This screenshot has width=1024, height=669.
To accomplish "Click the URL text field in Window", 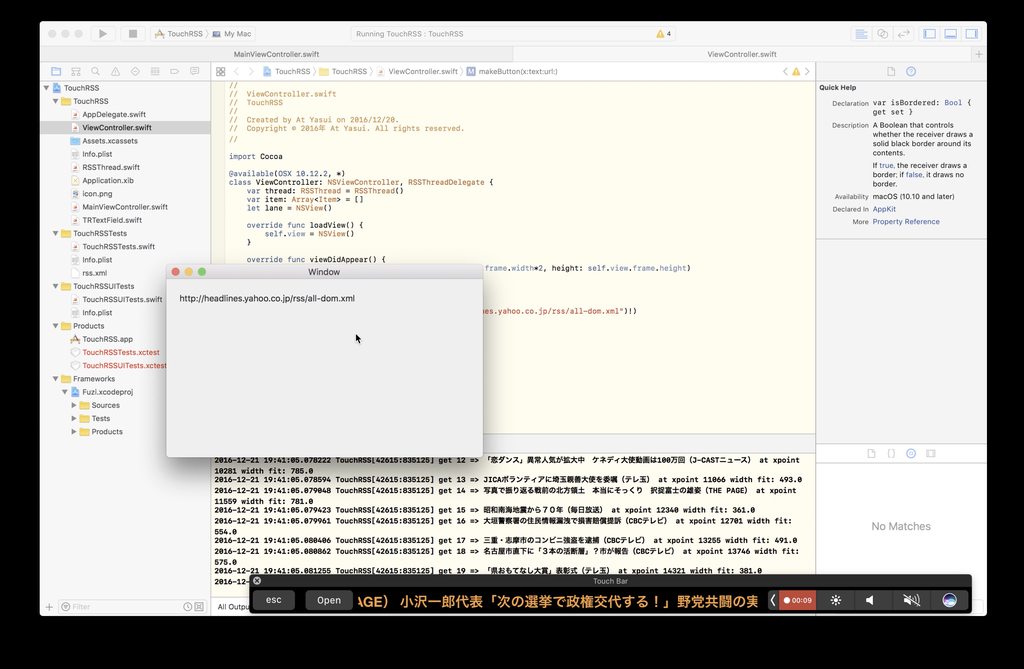I will coord(325,299).
